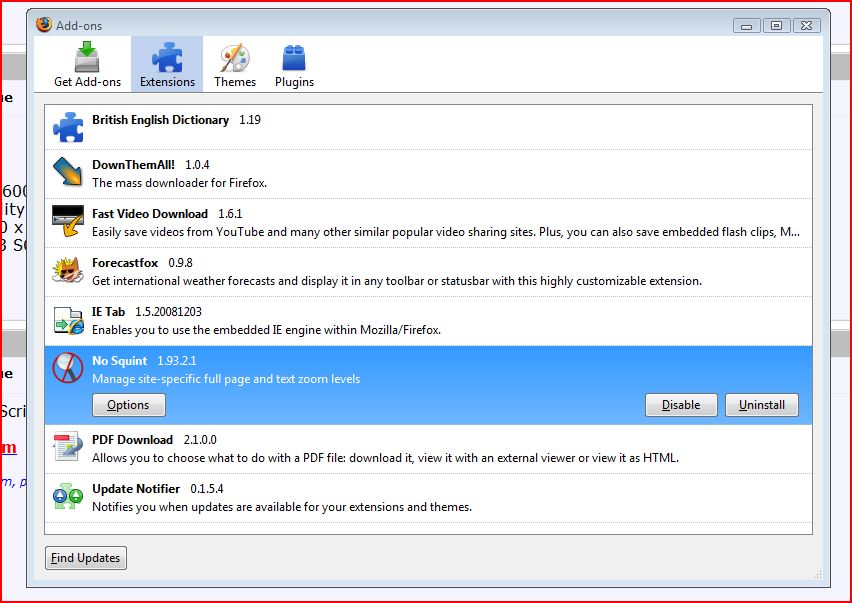
Task: Click the IE Tab icon
Action: pos(68,319)
